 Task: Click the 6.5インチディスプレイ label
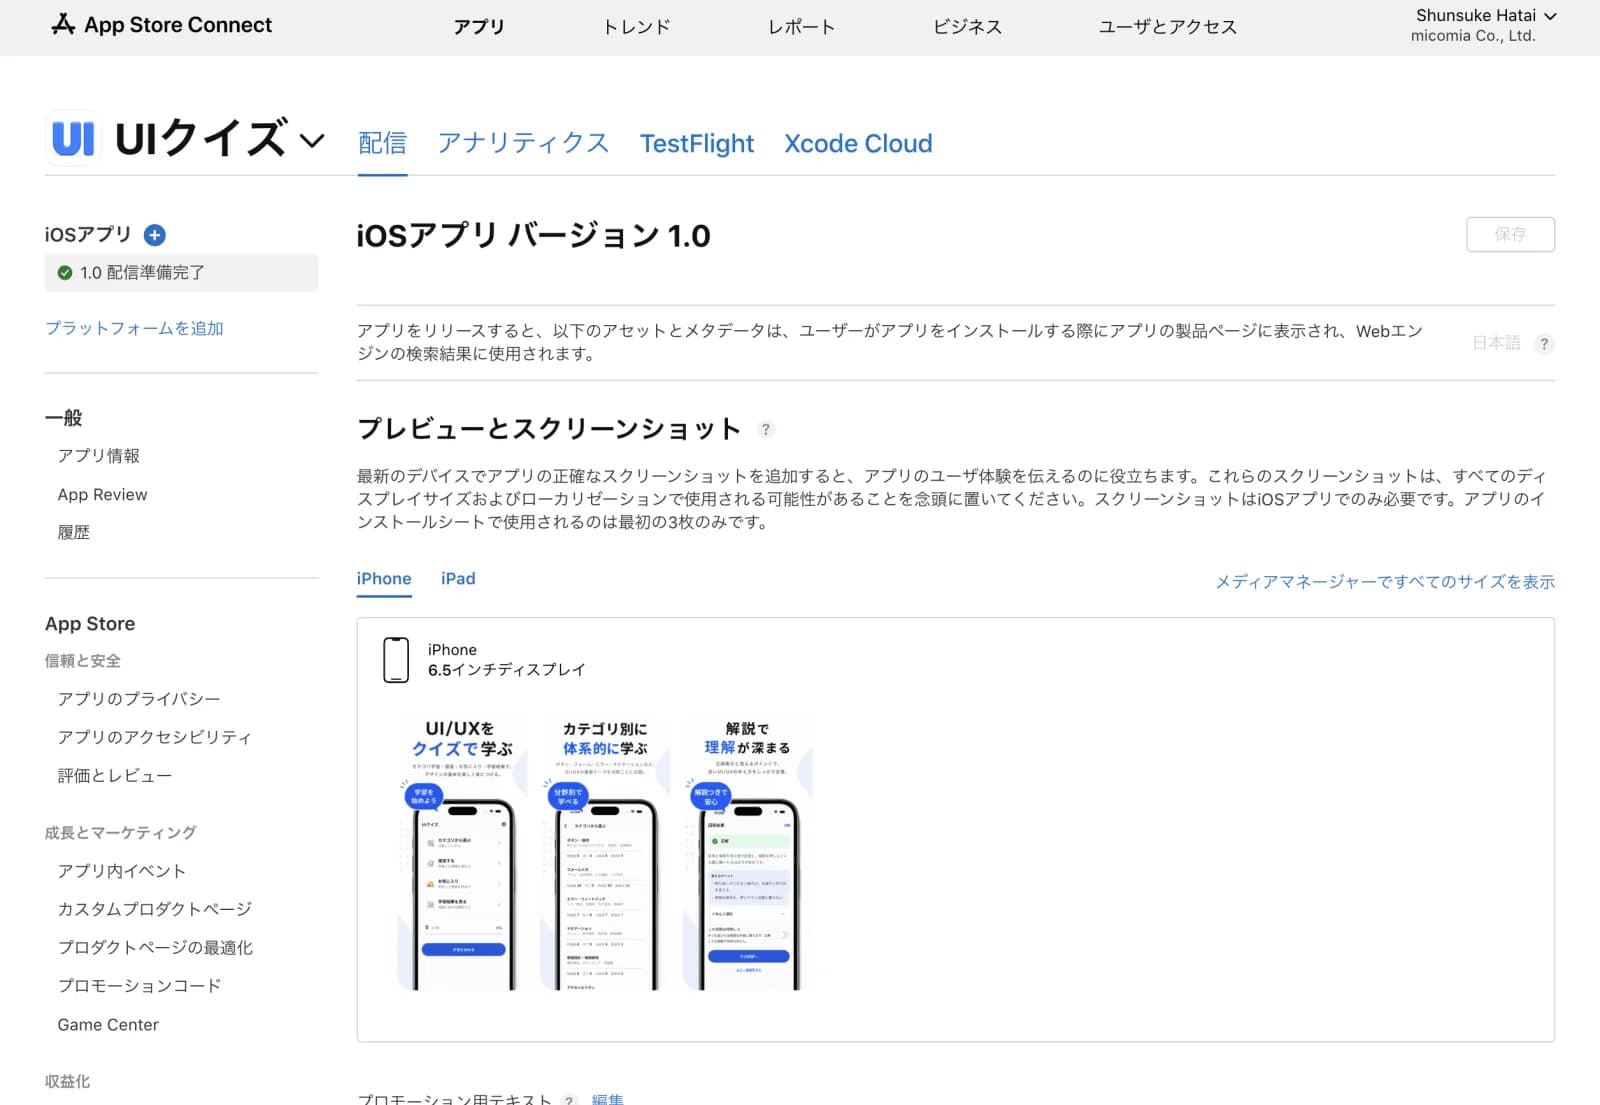tap(507, 670)
